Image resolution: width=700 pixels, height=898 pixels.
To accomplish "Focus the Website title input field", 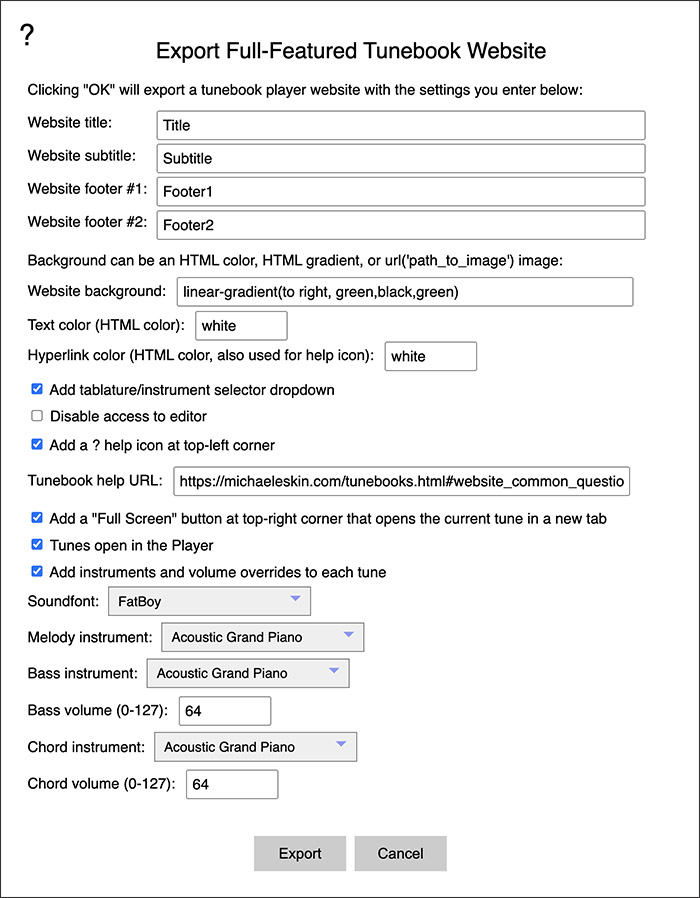I will [x=401, y=125].
